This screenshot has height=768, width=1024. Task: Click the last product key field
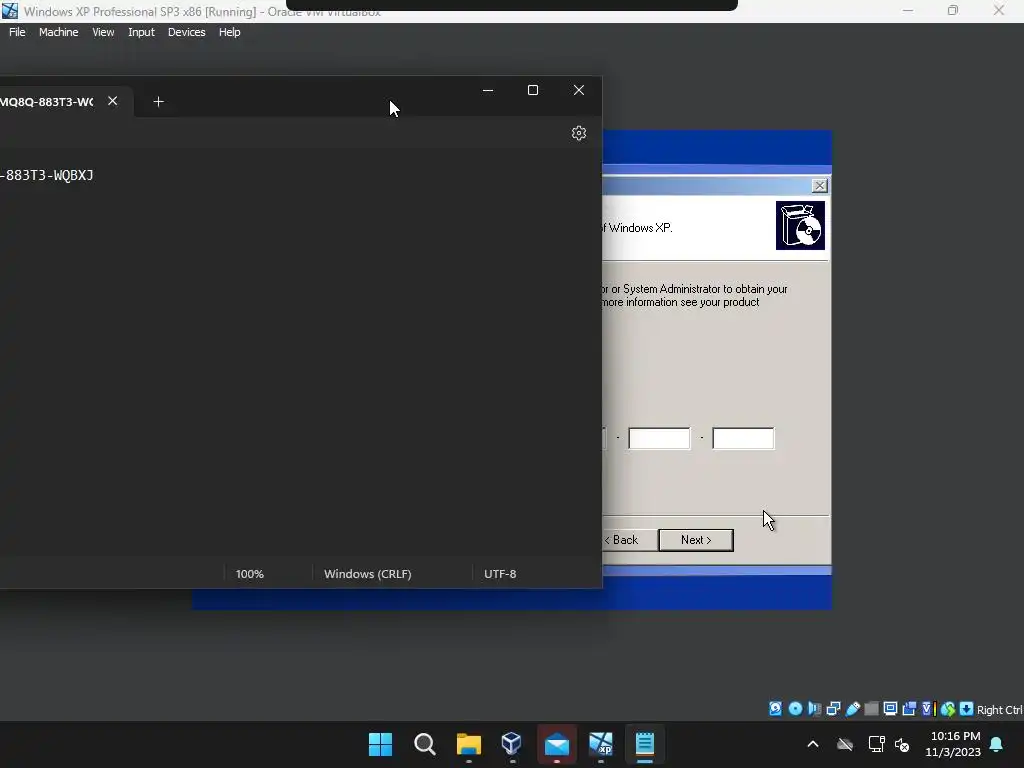tap(743, 438)
